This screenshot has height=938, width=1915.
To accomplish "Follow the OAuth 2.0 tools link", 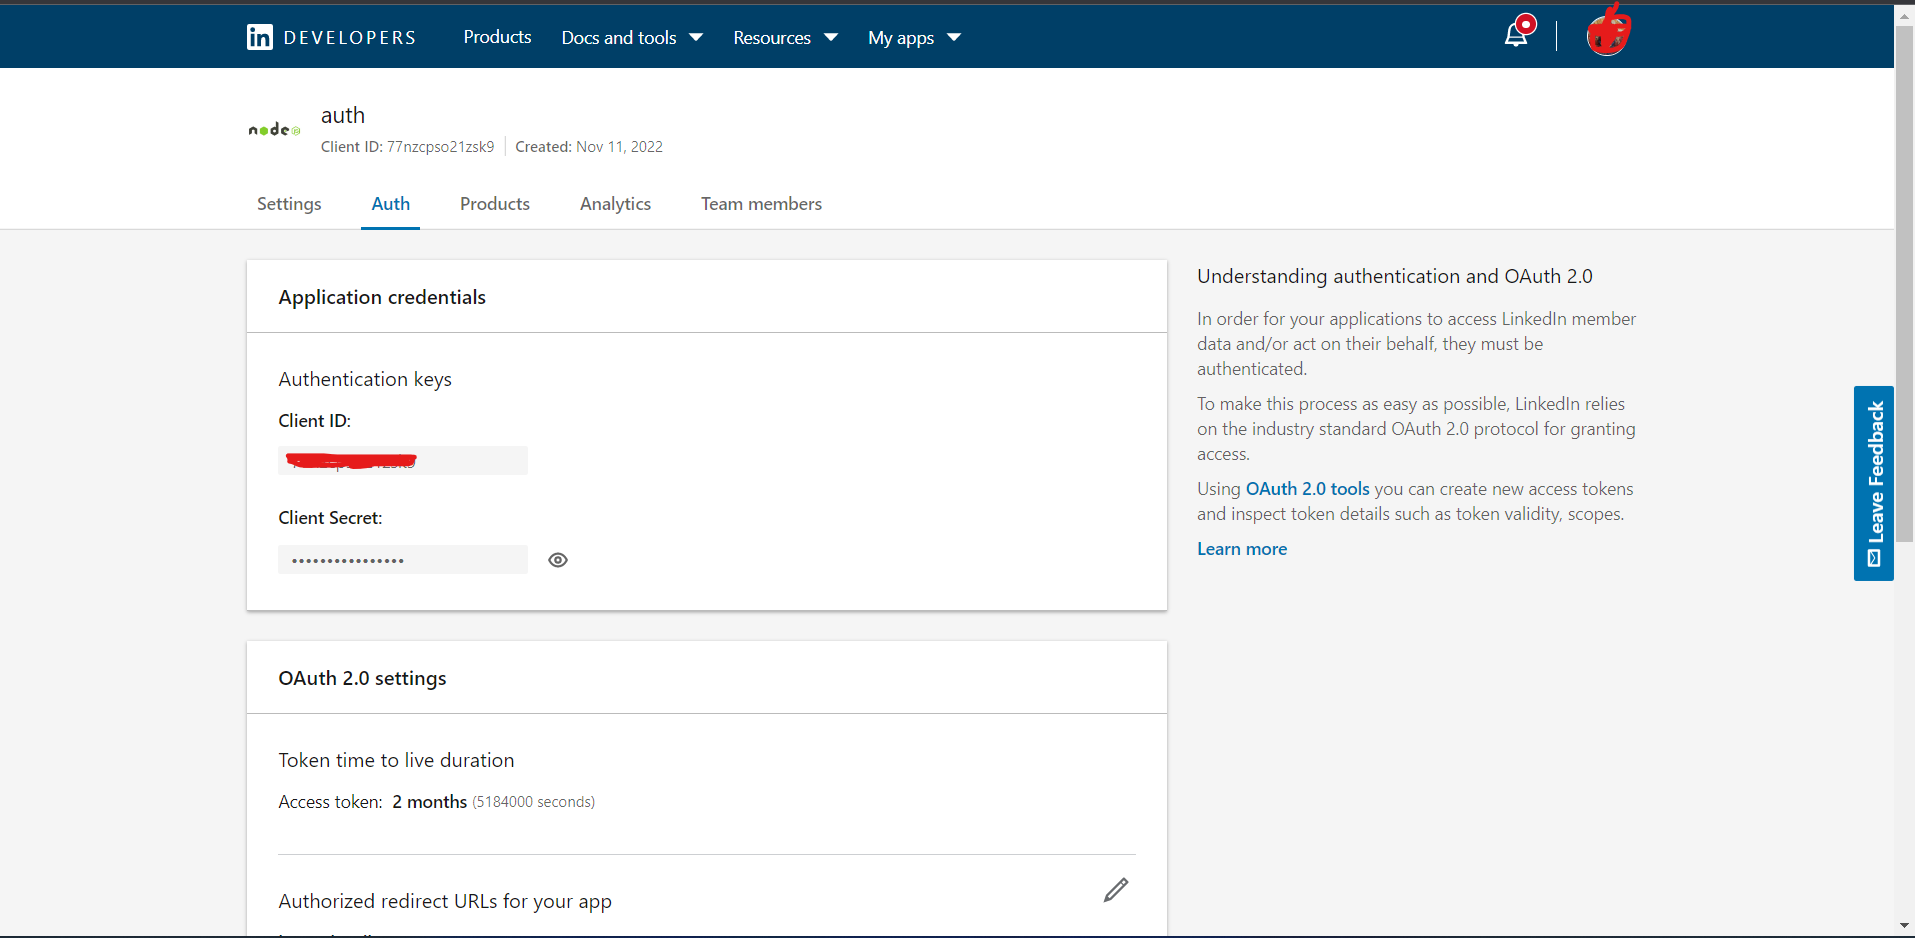I will pos(1307,489).
